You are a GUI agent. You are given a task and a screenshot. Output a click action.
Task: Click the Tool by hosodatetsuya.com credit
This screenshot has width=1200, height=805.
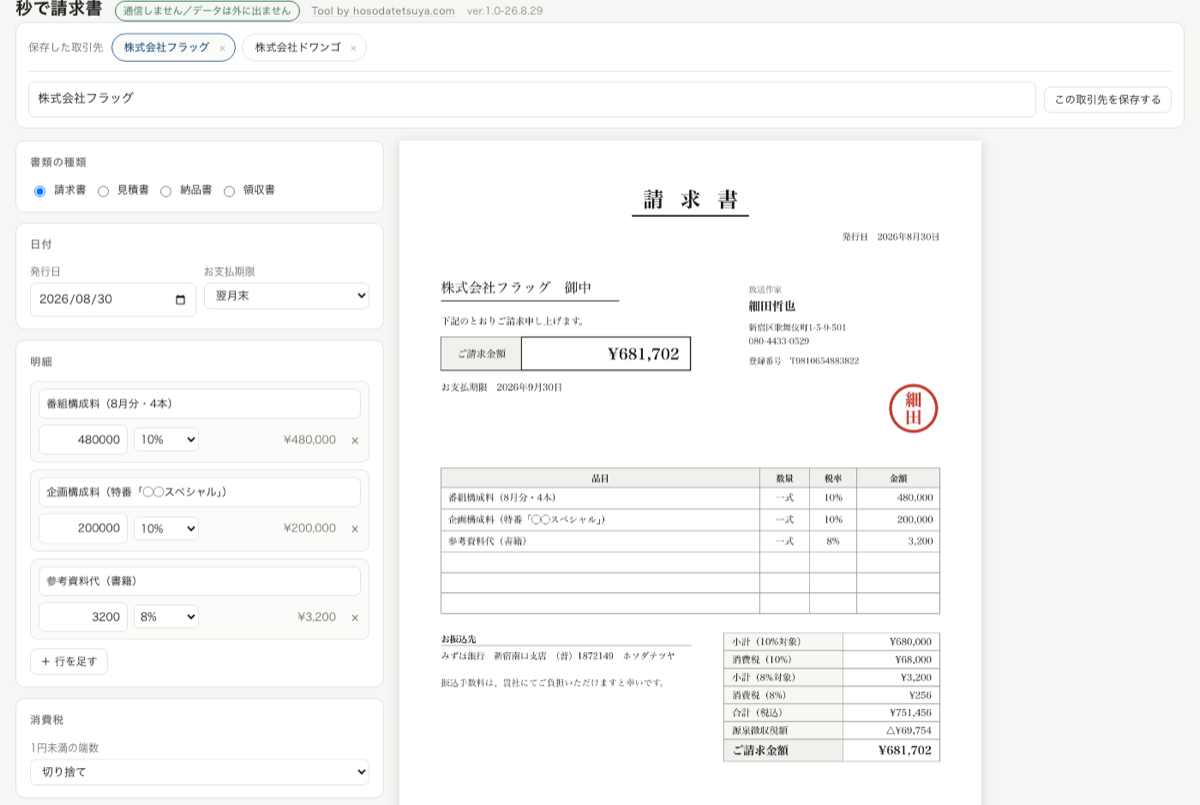click(x=383, y=11)
